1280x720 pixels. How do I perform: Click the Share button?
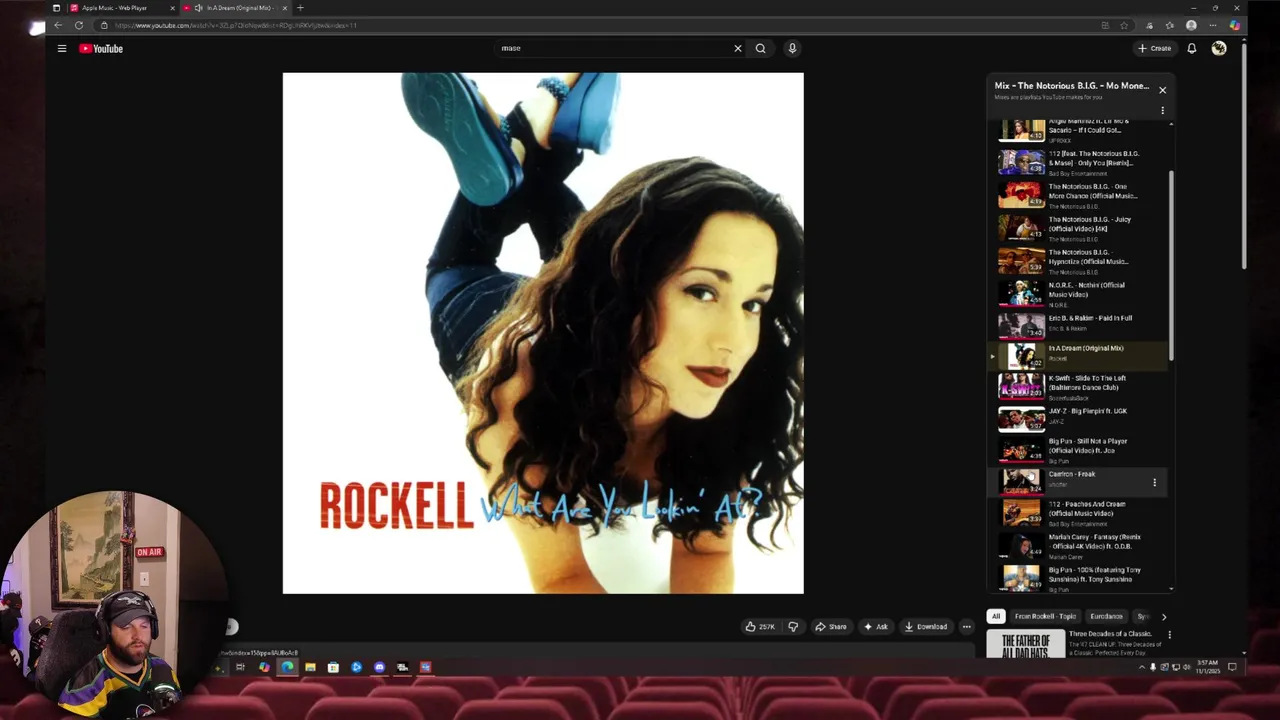tap(831, 627)
